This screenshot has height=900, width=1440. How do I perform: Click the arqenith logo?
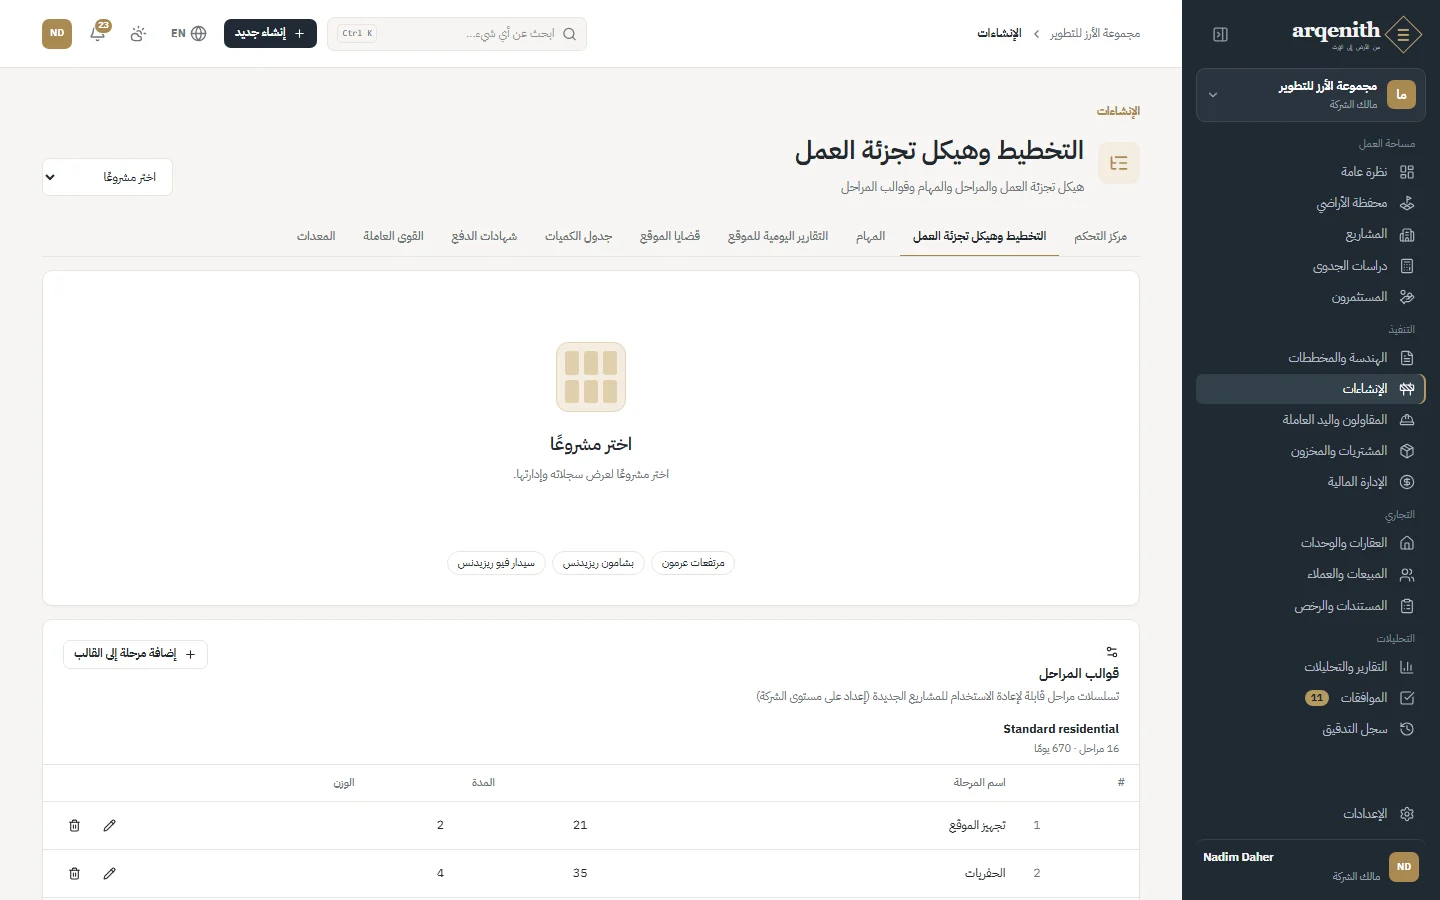pos(1356,34)
